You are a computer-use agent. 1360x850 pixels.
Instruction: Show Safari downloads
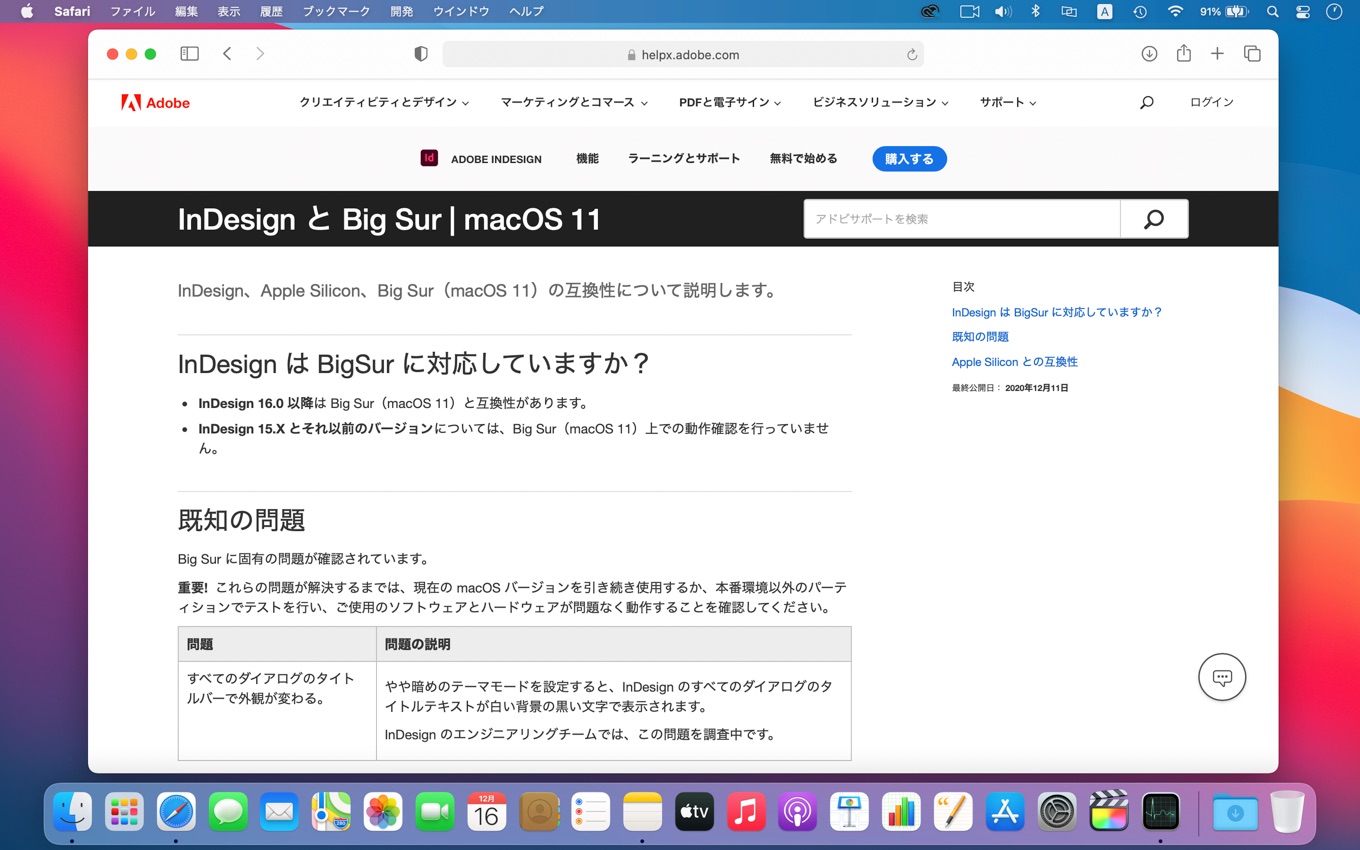click(x=1149, y=54)
